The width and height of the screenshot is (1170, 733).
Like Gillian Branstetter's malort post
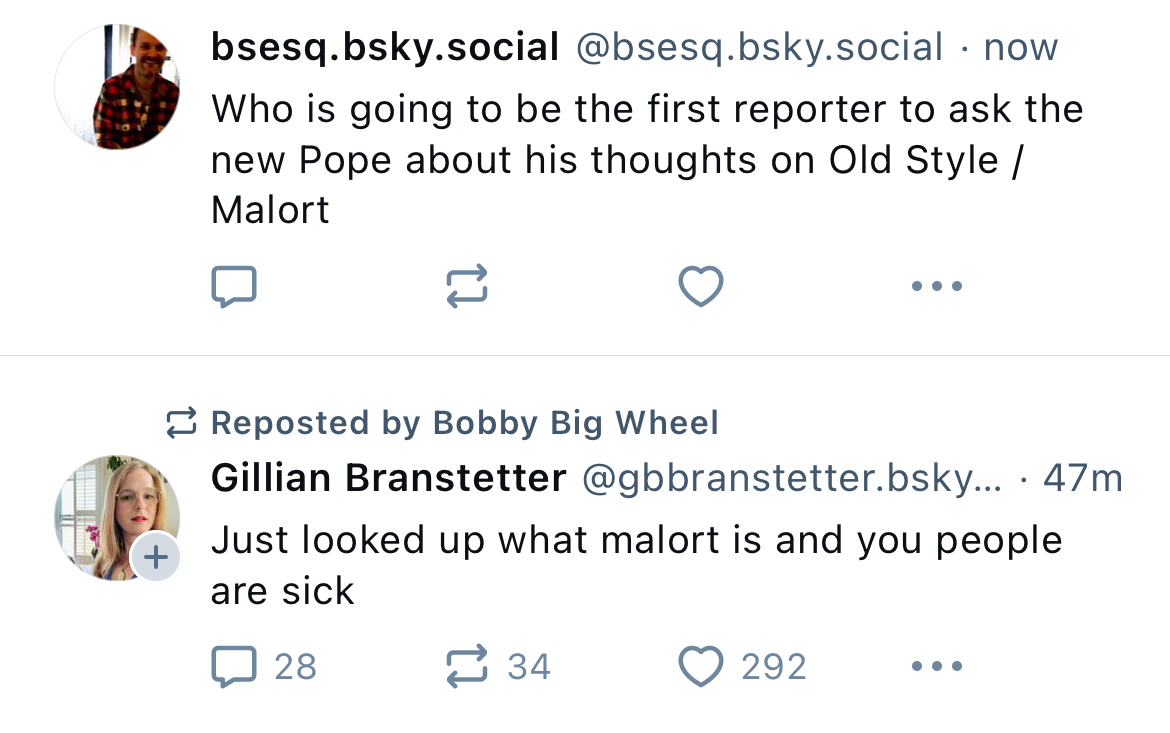[x=700, y=667]
